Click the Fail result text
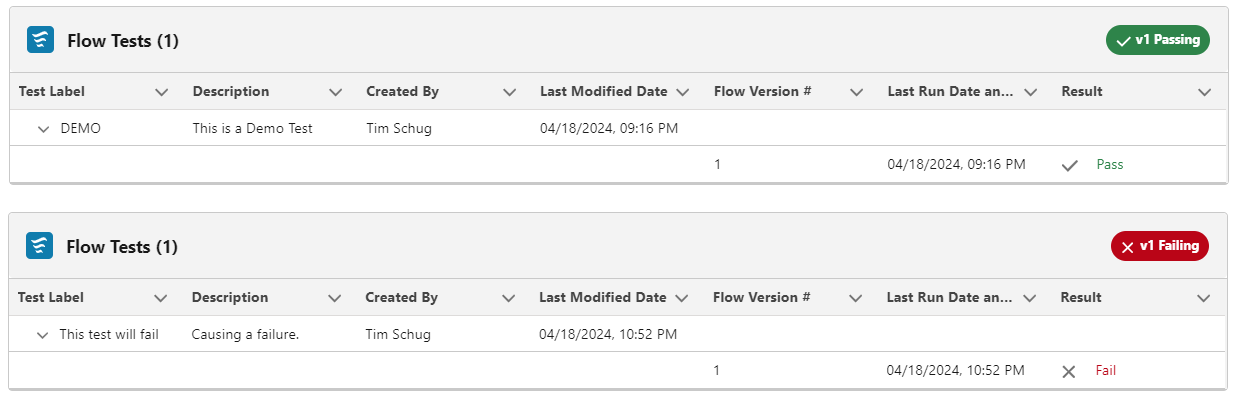This screenshot has height=398, width=1237. pos(1106,370)
